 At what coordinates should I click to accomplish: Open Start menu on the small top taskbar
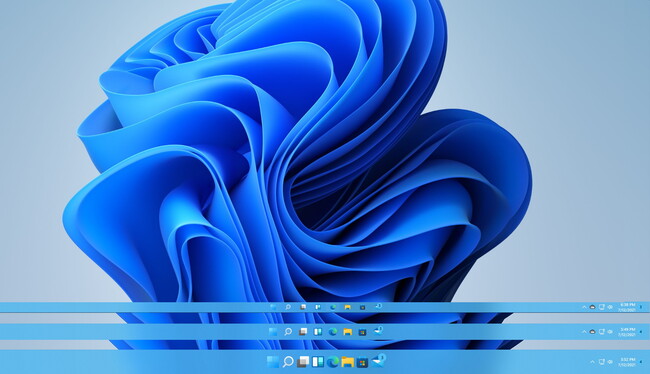pos(273,307)
